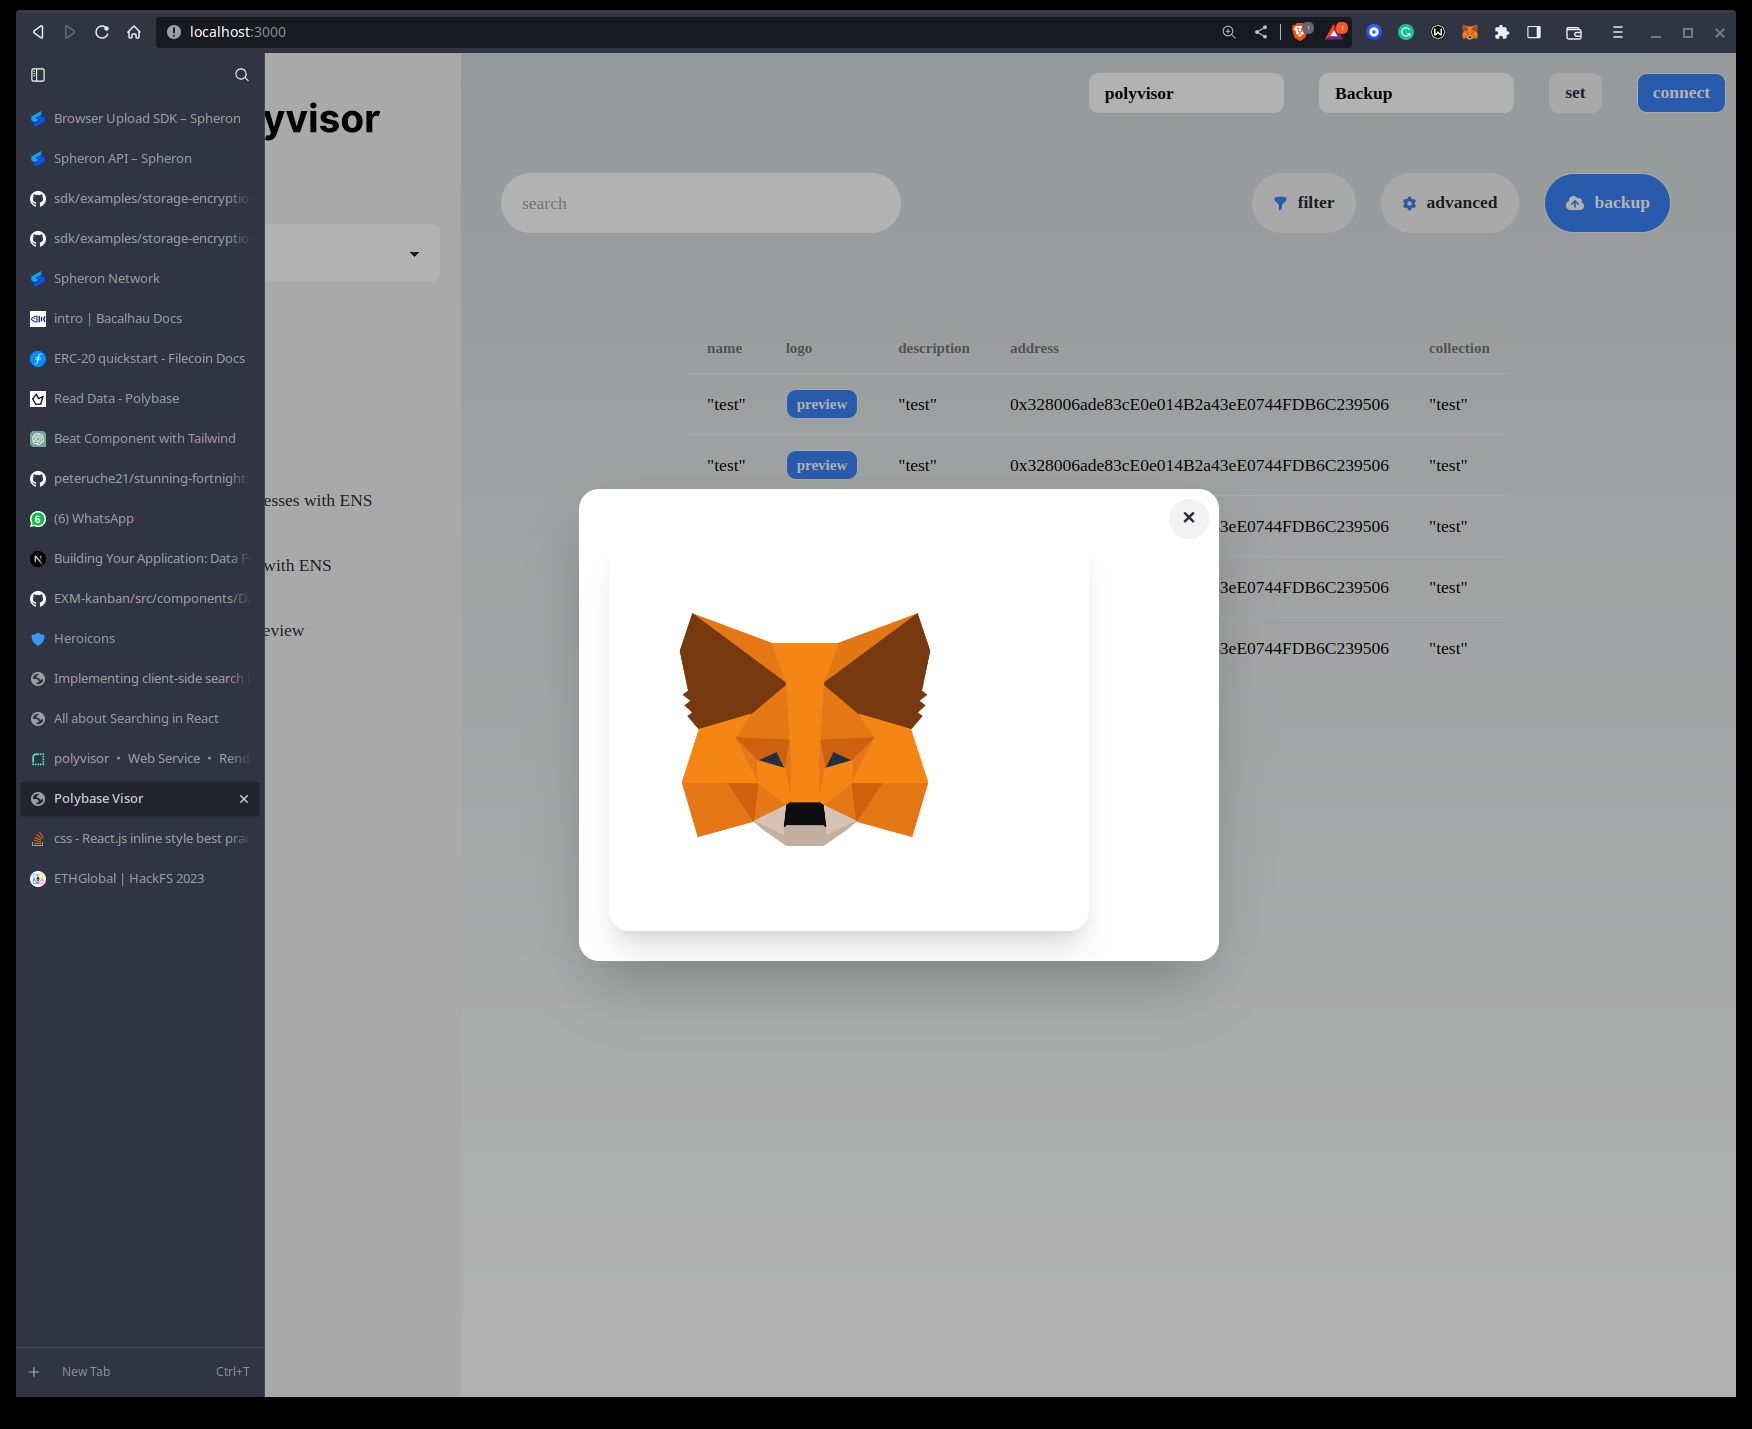Preview logo in first test row
The image size is (1752, 1429).
[x=822, y=404]
